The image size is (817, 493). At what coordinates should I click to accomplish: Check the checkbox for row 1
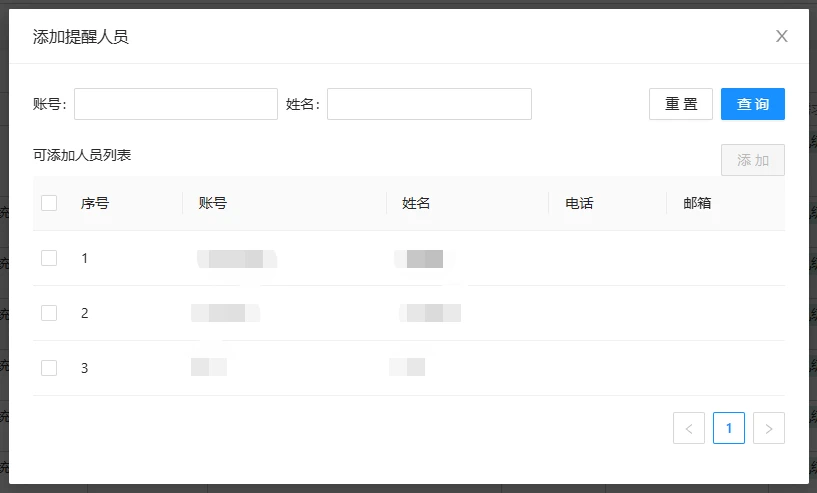pos(49,258)
